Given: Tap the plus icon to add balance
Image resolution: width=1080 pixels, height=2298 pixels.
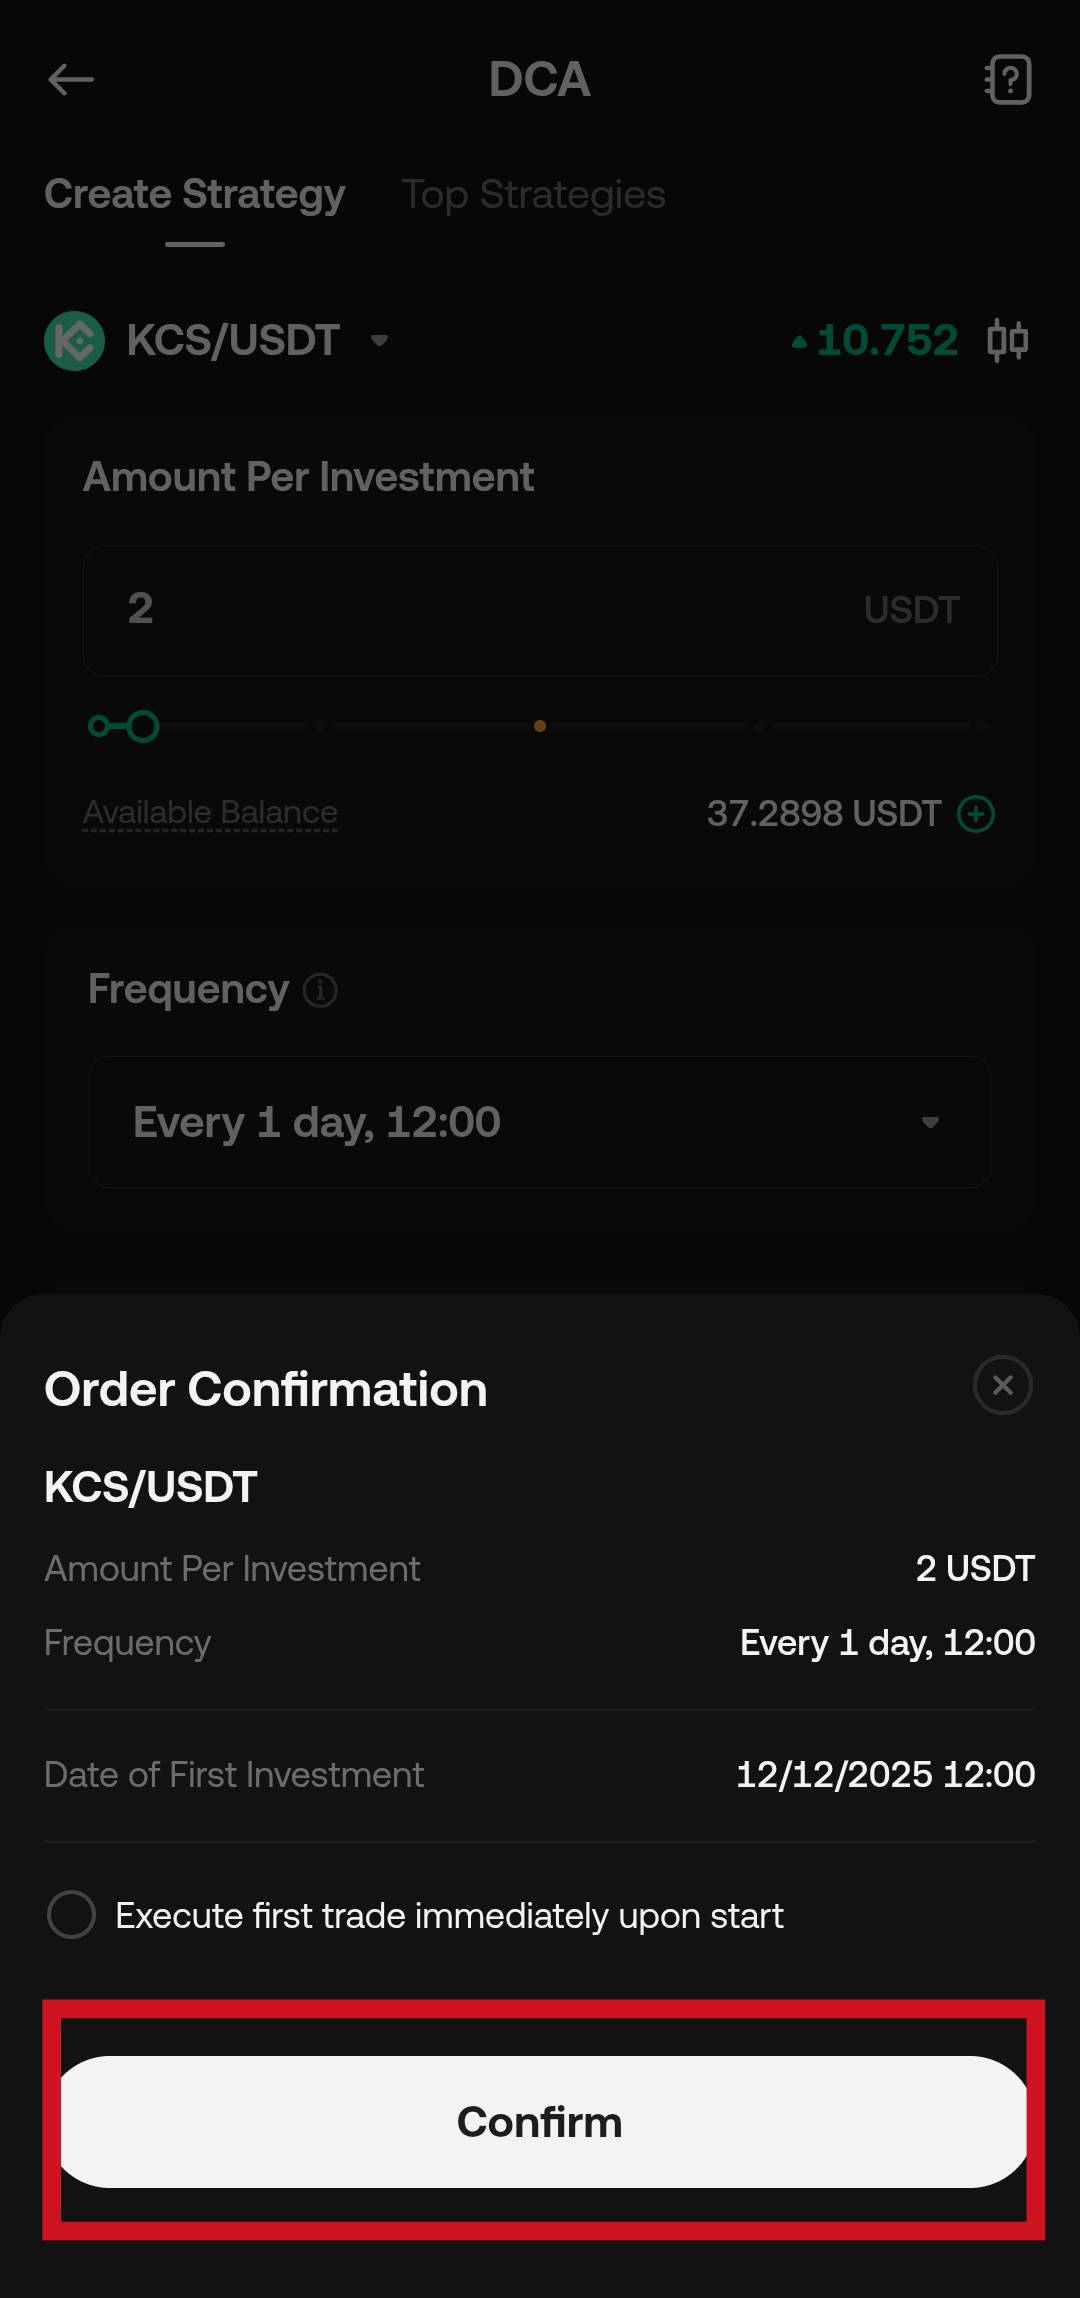Looking at the screenshot, I should tap(976, 814).
